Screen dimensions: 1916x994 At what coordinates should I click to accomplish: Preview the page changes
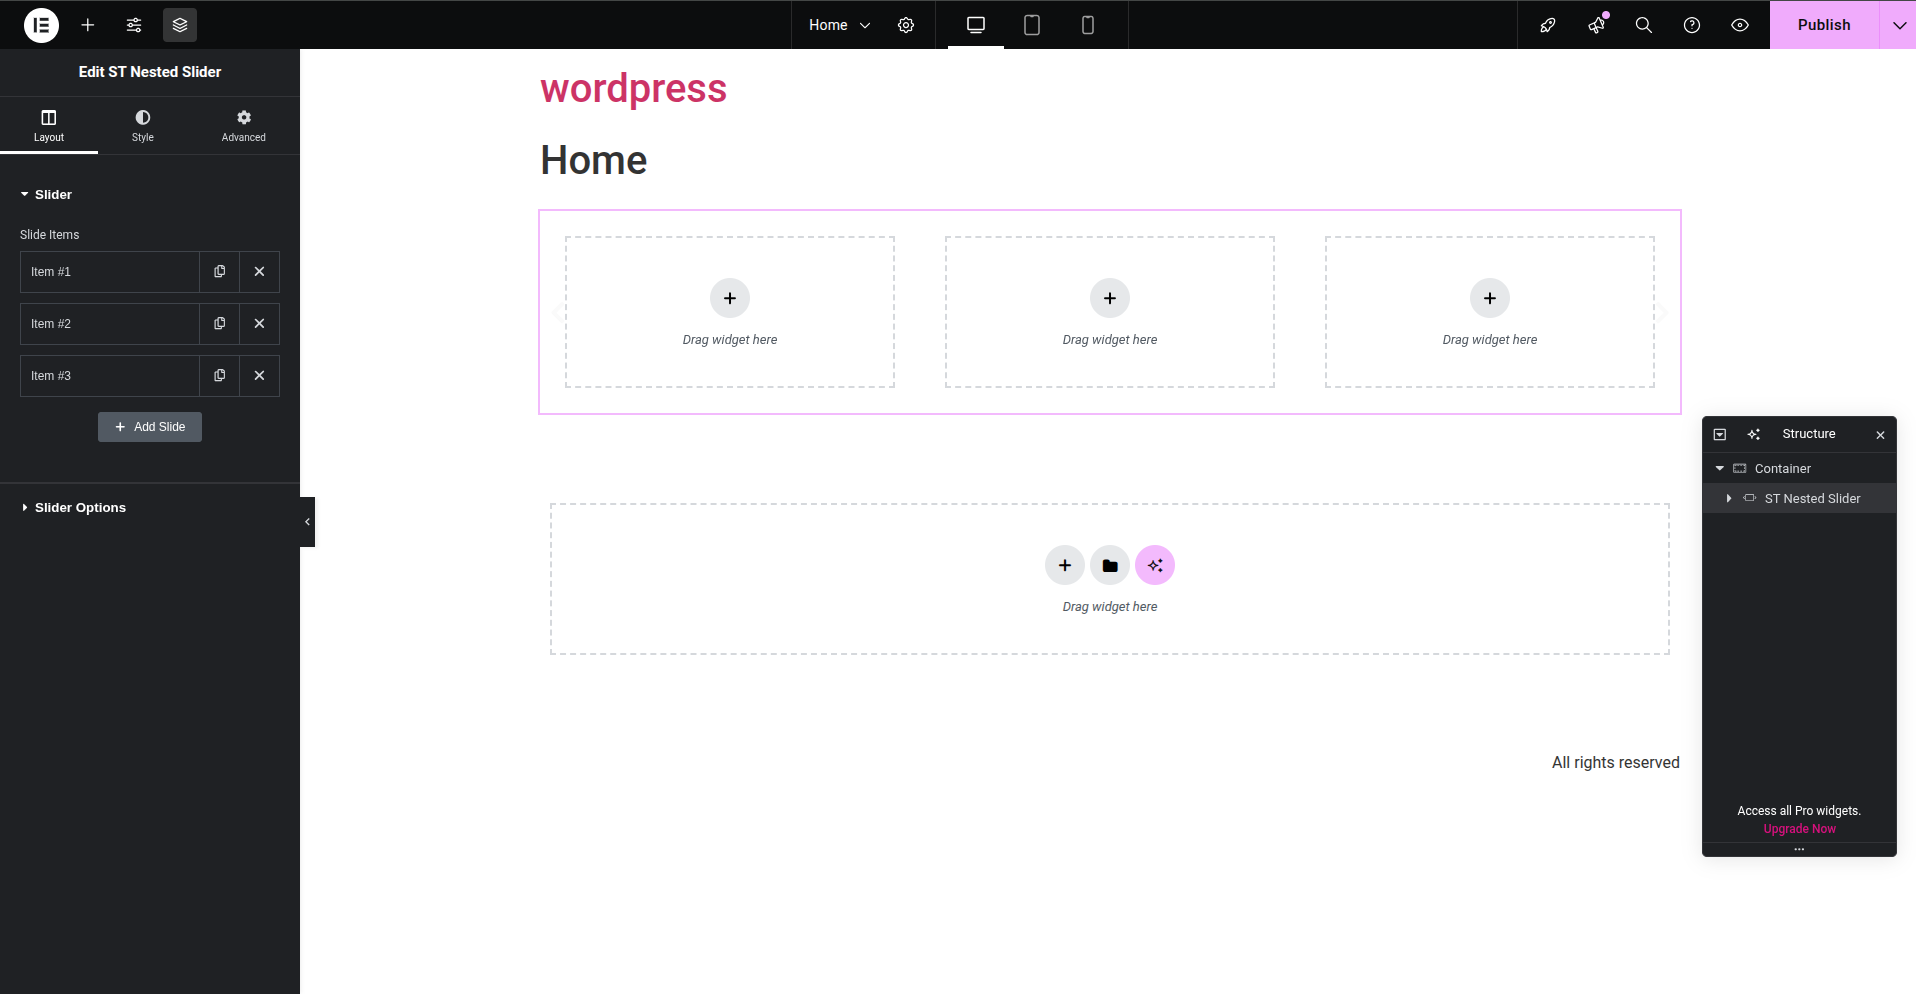1740,25
